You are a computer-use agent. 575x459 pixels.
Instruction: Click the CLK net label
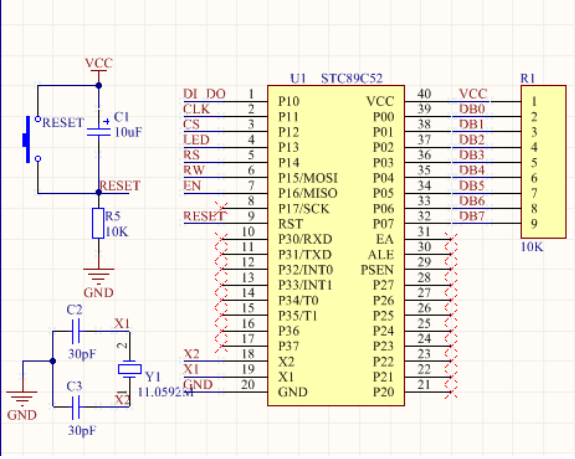pos(197,109)
